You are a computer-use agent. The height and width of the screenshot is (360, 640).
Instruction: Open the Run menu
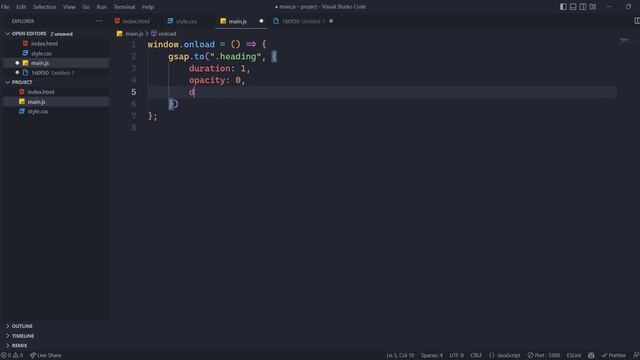click(102, 7)
